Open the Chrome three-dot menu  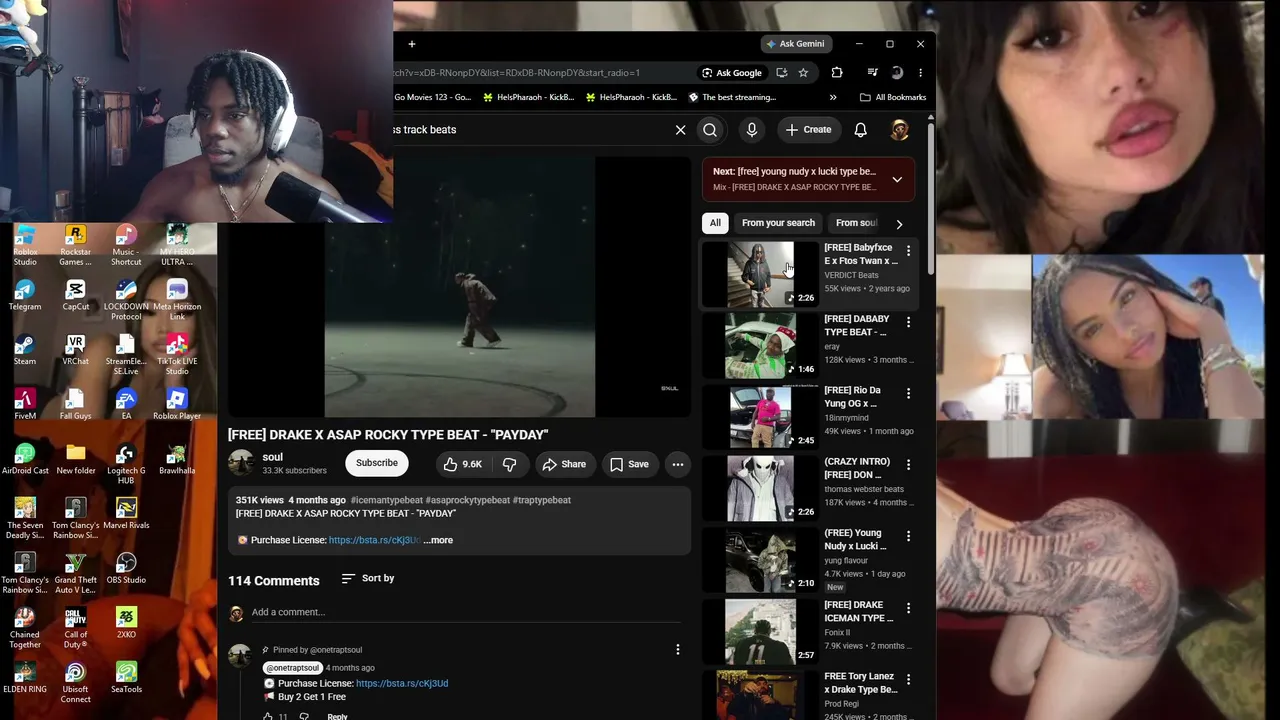[x=920, y=72]
